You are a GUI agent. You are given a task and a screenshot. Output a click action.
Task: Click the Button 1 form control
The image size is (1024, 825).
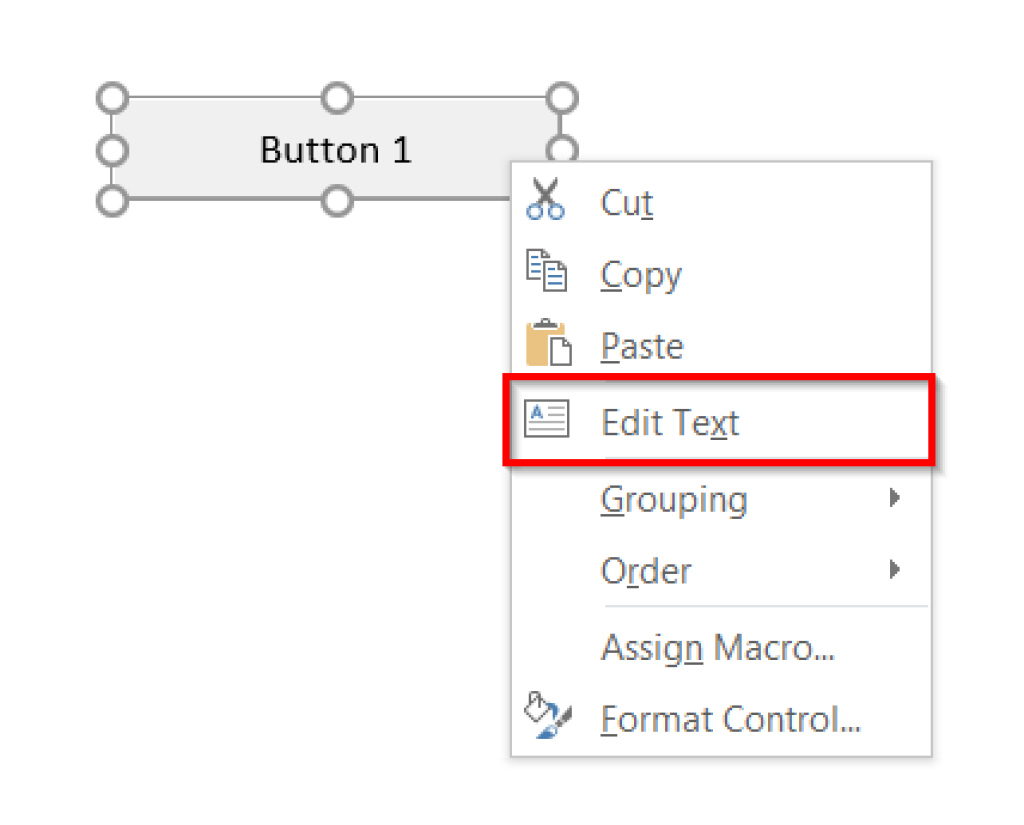(335, 150)
